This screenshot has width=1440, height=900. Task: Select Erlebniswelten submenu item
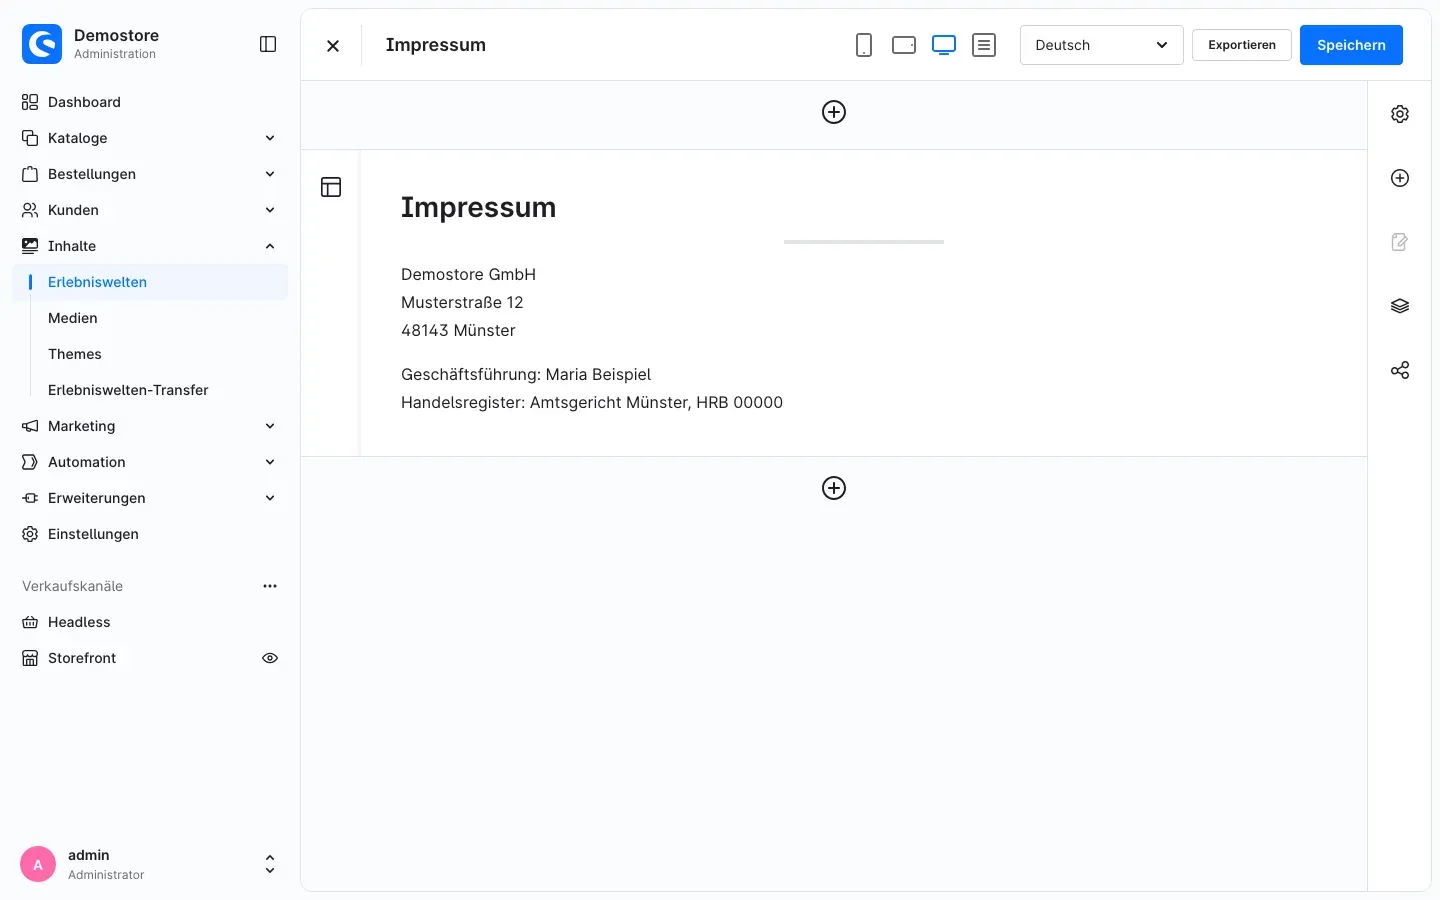150,282
